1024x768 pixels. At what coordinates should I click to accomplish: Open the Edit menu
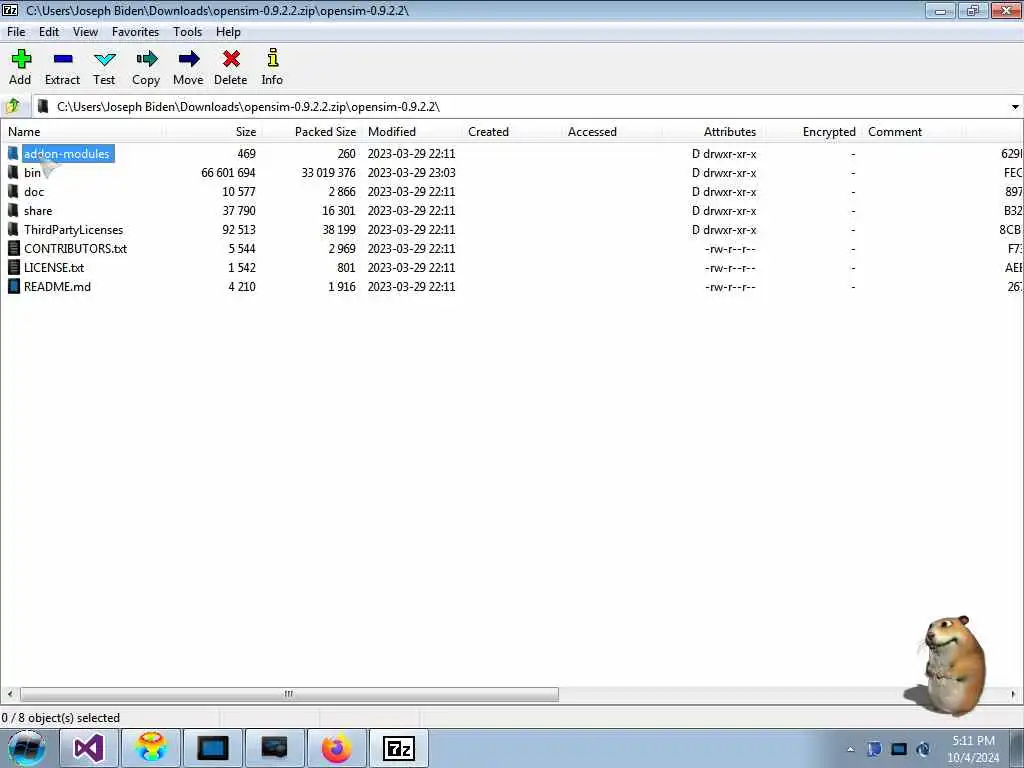click(49, 31)
